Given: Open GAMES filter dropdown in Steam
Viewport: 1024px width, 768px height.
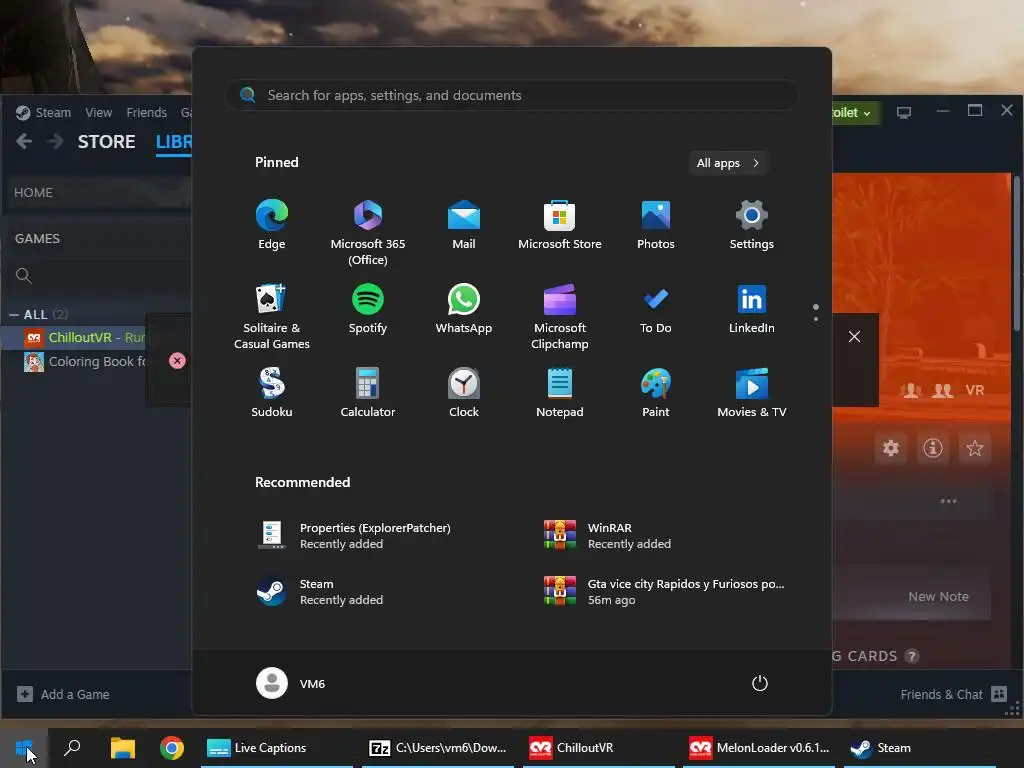Looking at the screenshot, I should point(98,238).
